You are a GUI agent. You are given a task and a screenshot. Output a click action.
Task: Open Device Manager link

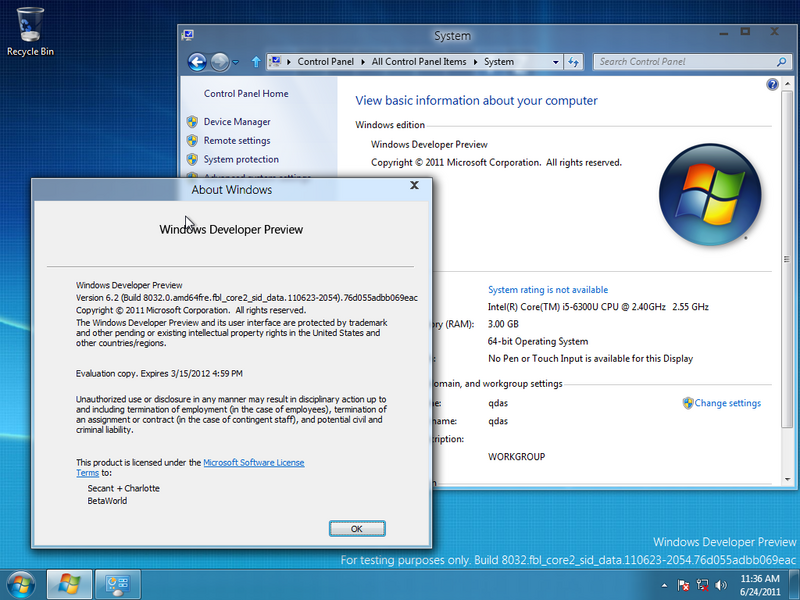tap(237, 121)
